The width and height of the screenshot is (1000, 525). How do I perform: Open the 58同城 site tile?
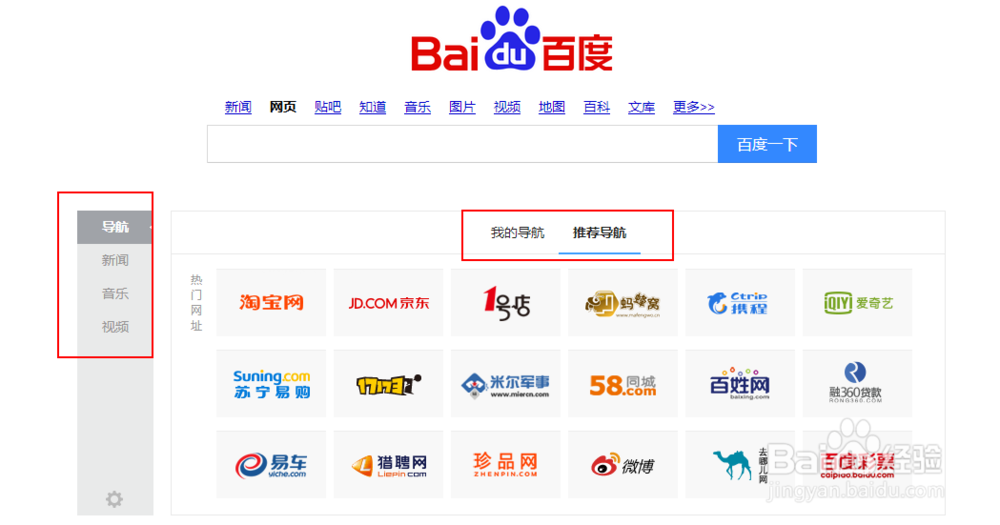tap(623, 383)
